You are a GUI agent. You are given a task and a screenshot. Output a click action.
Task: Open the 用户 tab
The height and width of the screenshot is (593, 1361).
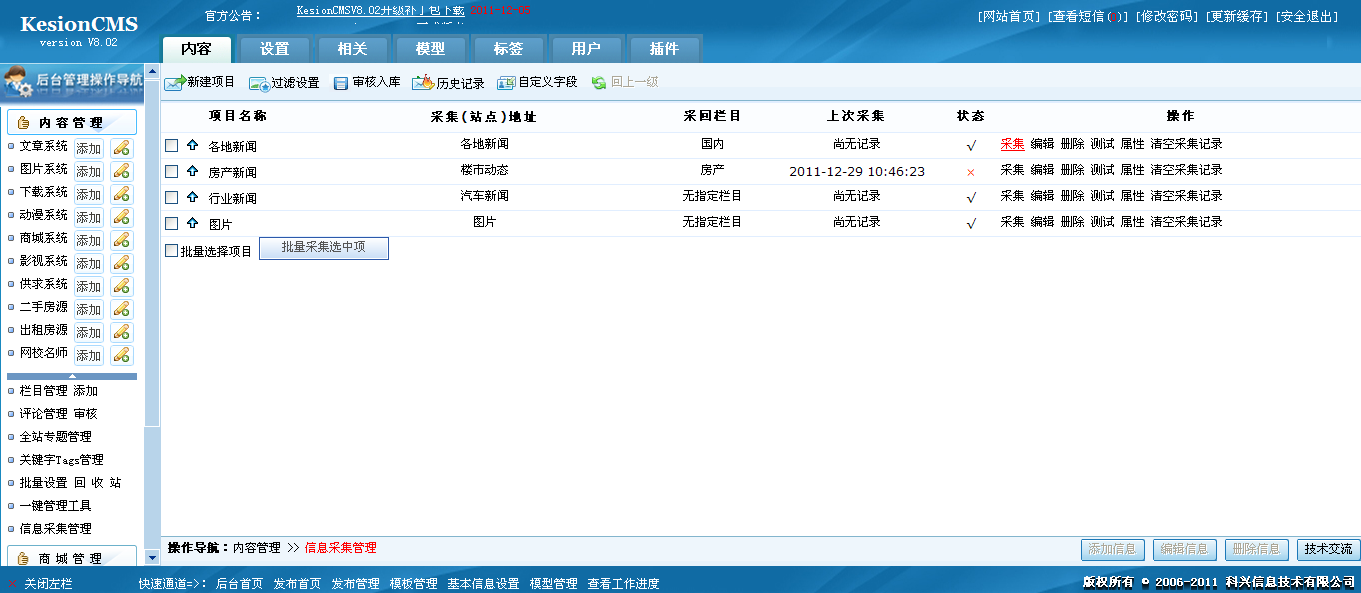[x=587, y=49]
